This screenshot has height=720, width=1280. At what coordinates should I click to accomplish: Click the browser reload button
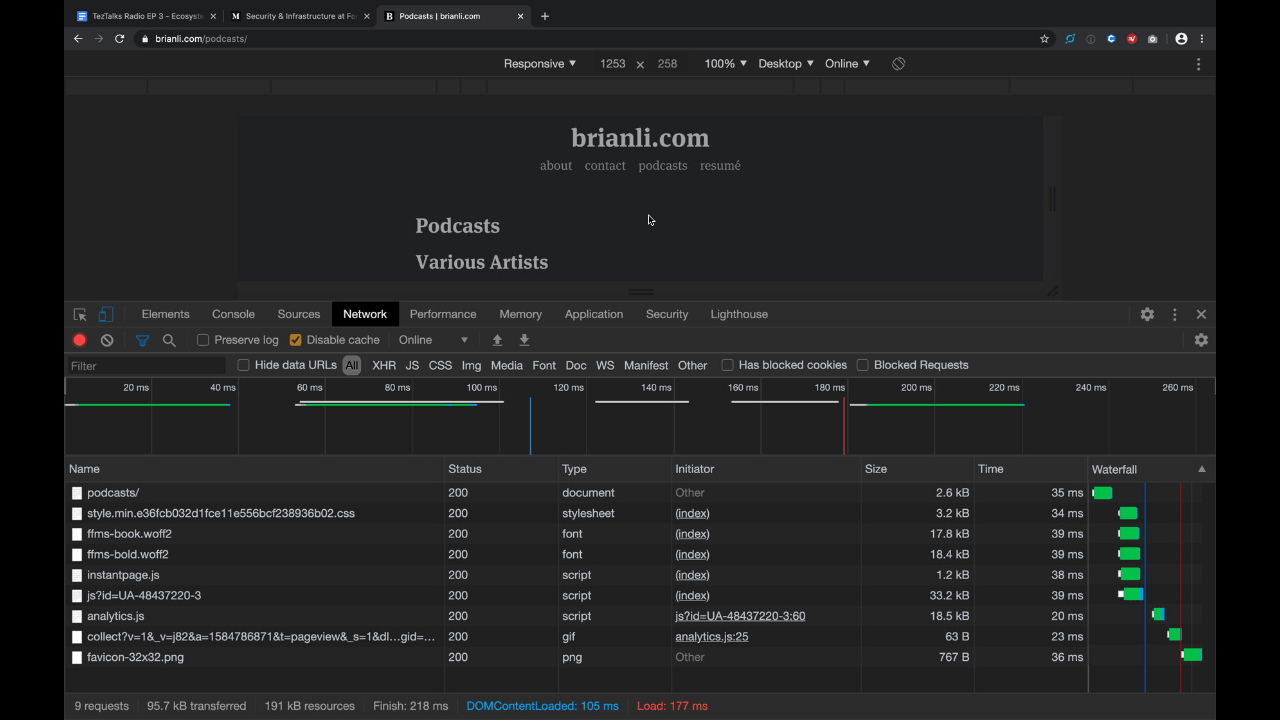point(120,39)
